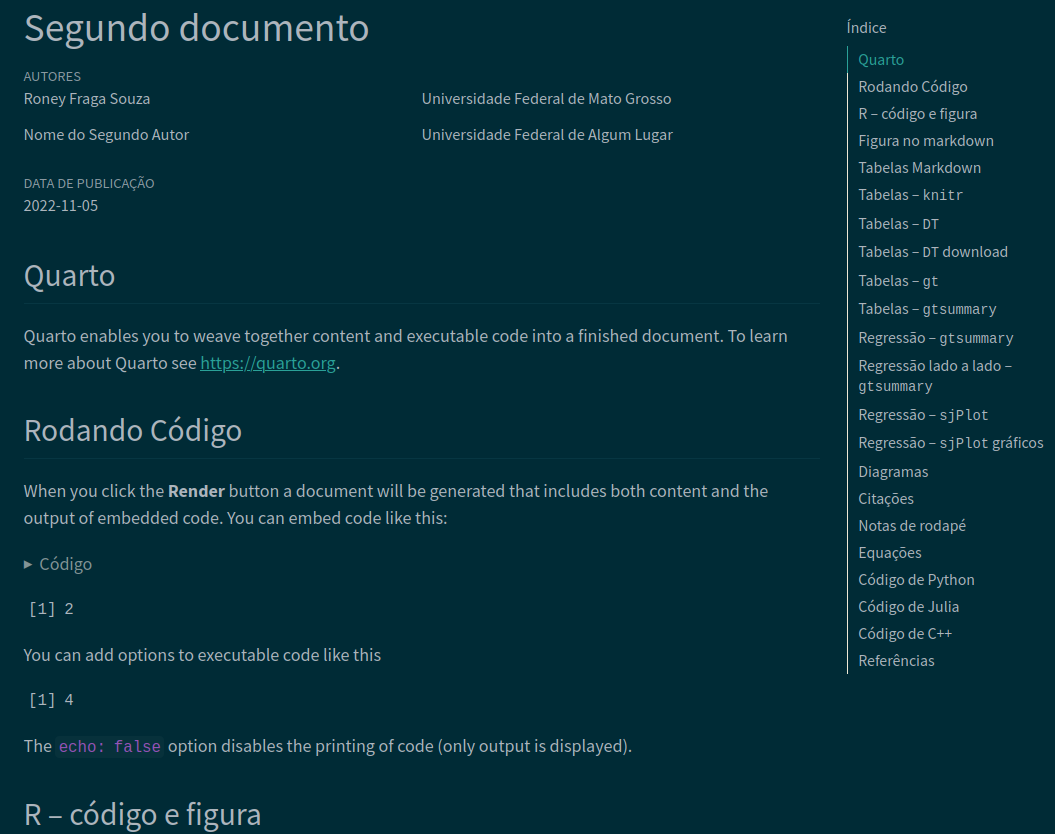Click the 'Quarto' section heading

(x=69, y=276)
